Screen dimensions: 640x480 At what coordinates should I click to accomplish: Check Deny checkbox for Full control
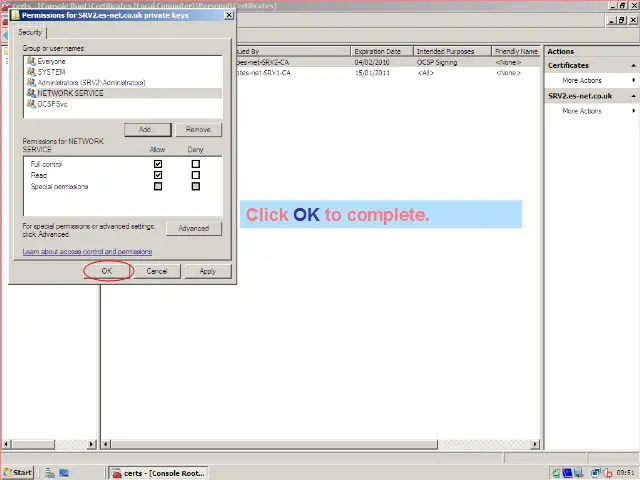click(195, 164)
